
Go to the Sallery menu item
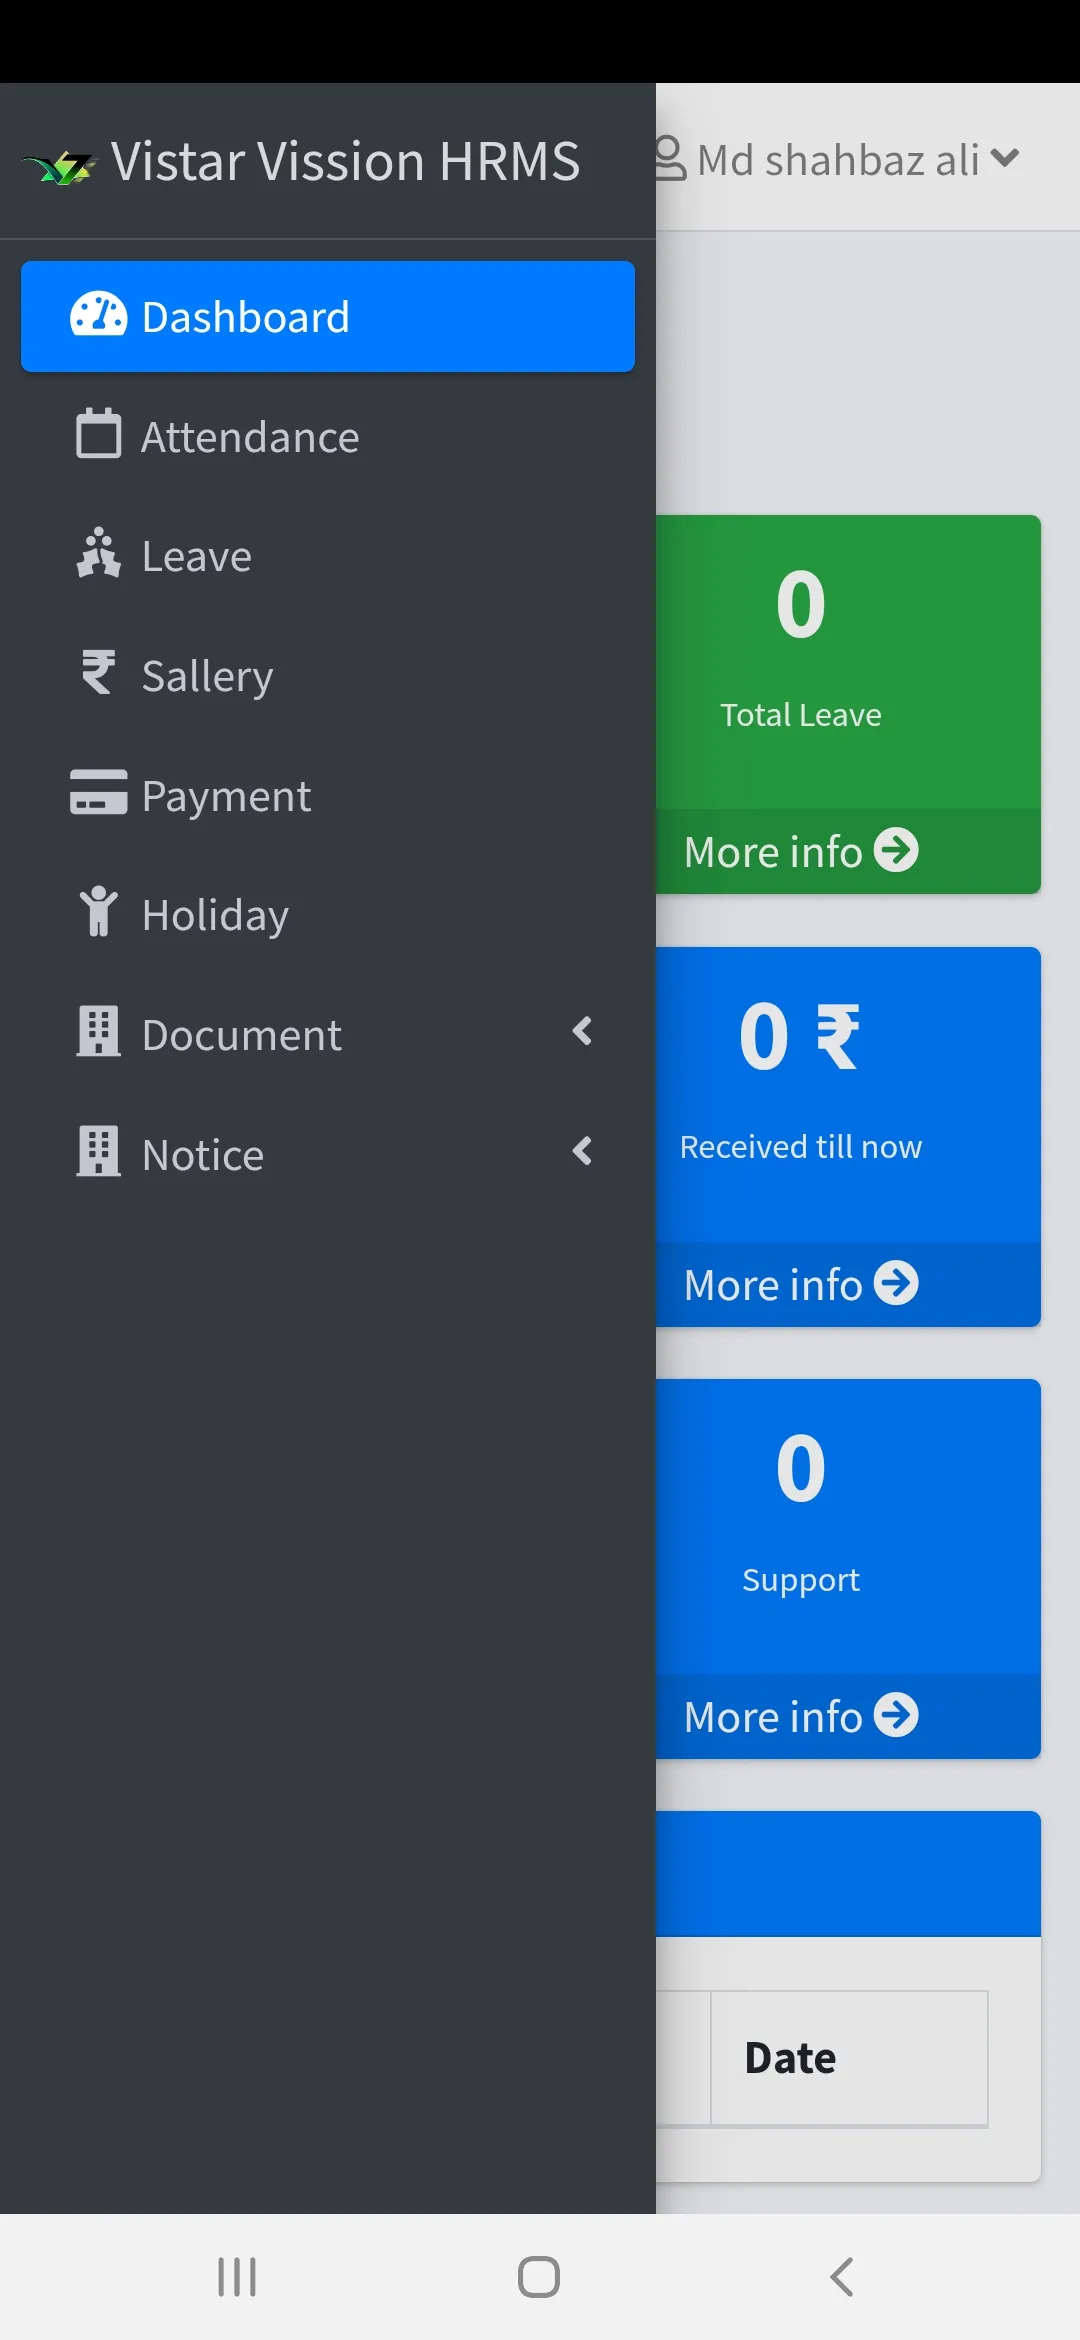(x=207, y=676)
